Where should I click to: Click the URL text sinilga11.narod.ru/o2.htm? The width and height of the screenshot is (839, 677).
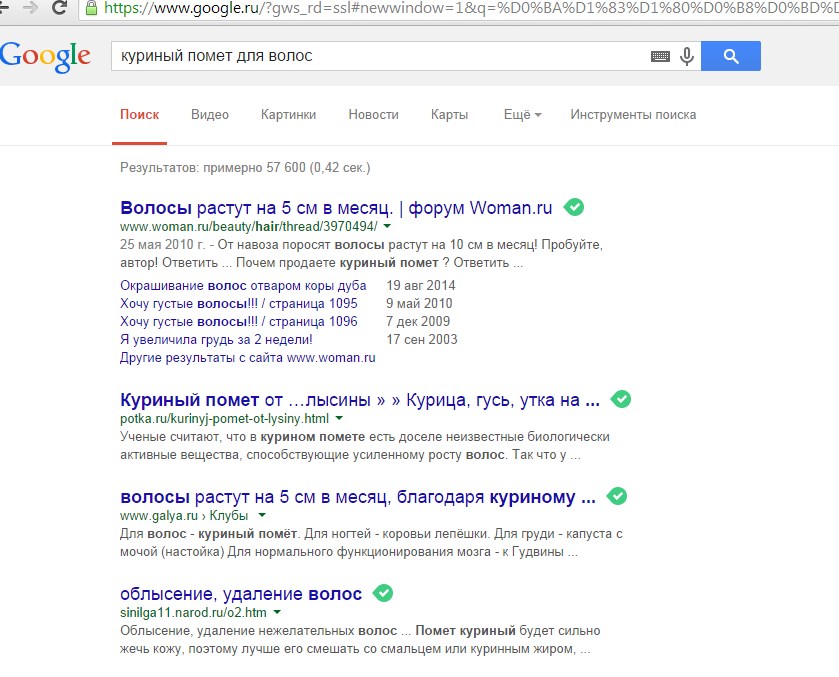(193, 612)
